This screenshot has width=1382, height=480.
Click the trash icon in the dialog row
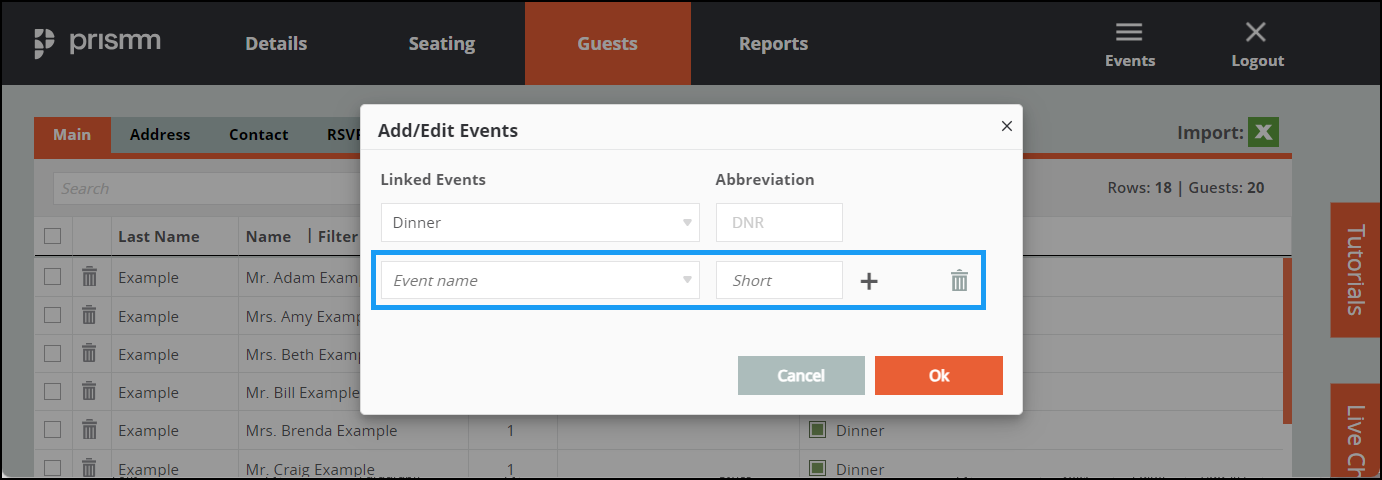(959, 281)
